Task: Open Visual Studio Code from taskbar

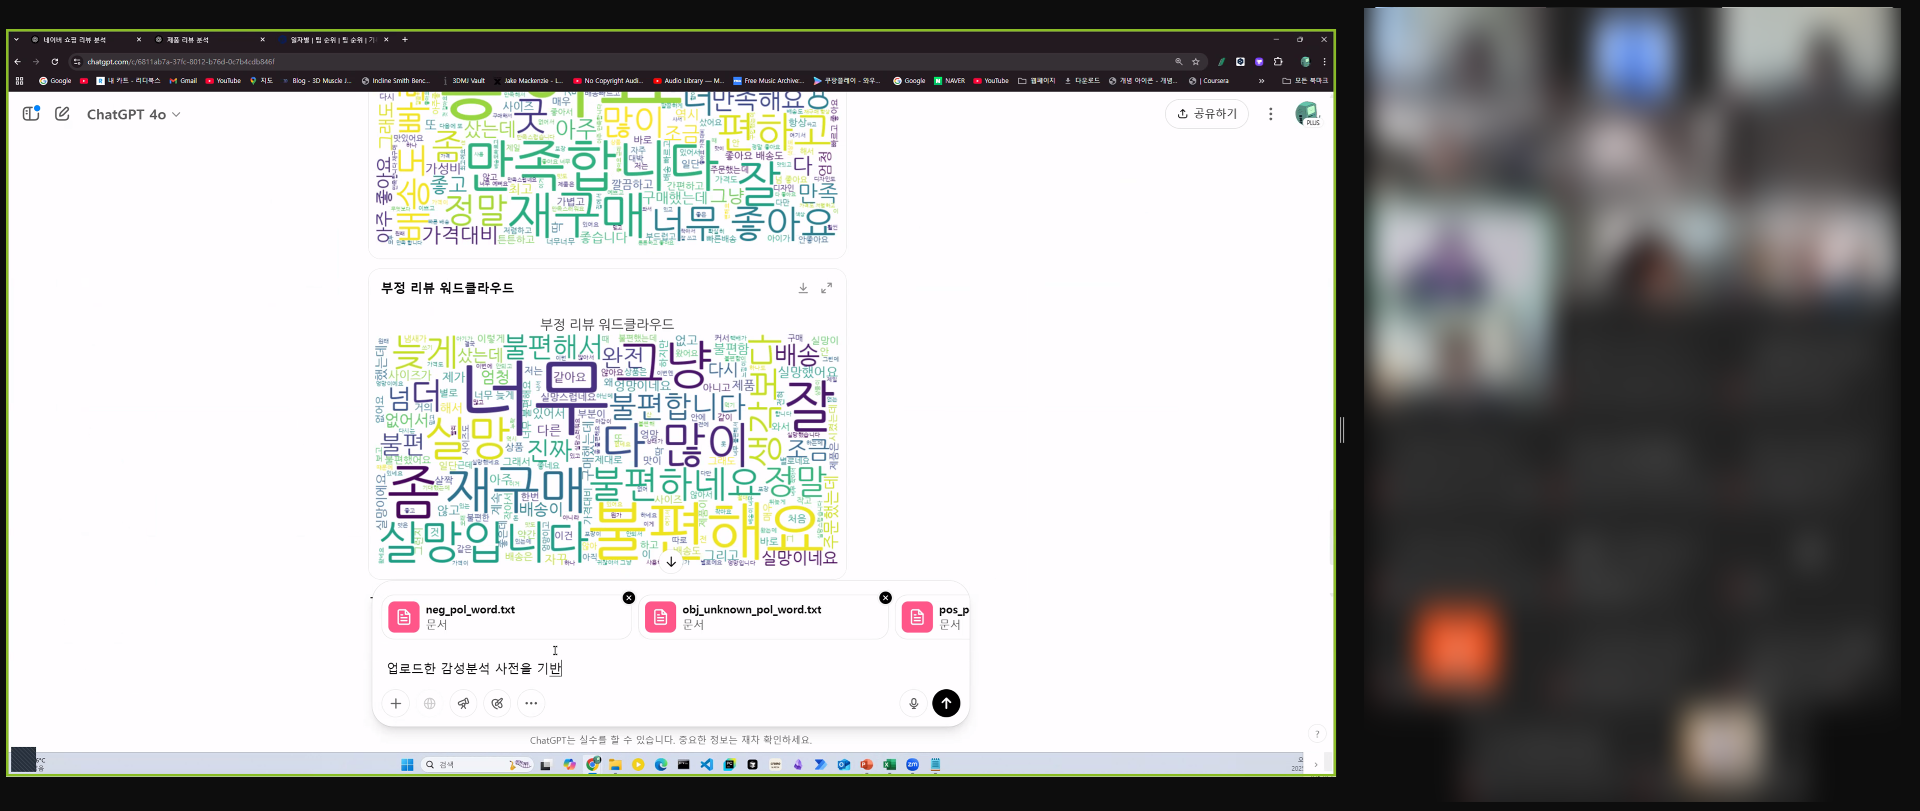Action: [x=706, y=765]
